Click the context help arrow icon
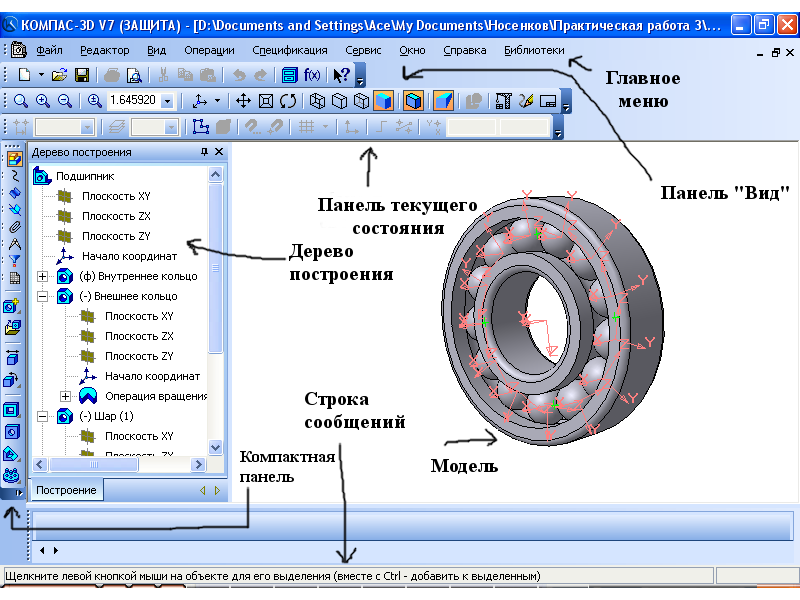800x600 pixels. click(x=341, y=75)
